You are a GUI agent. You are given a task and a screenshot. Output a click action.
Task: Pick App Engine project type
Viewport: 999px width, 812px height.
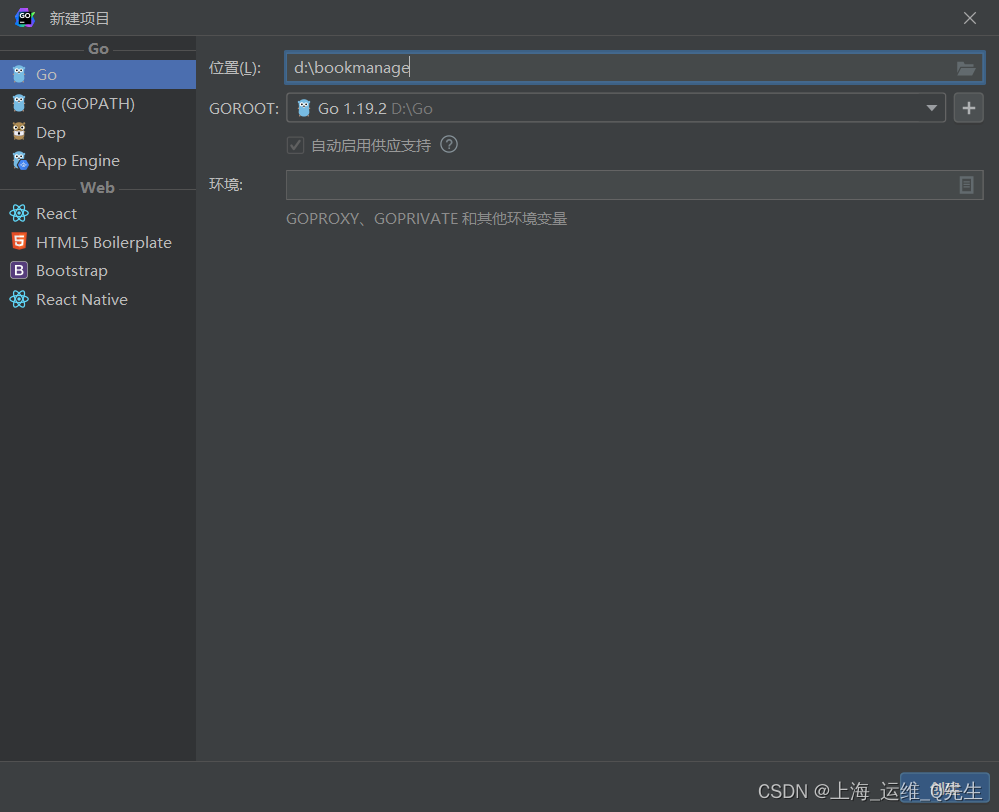(97, 161)
